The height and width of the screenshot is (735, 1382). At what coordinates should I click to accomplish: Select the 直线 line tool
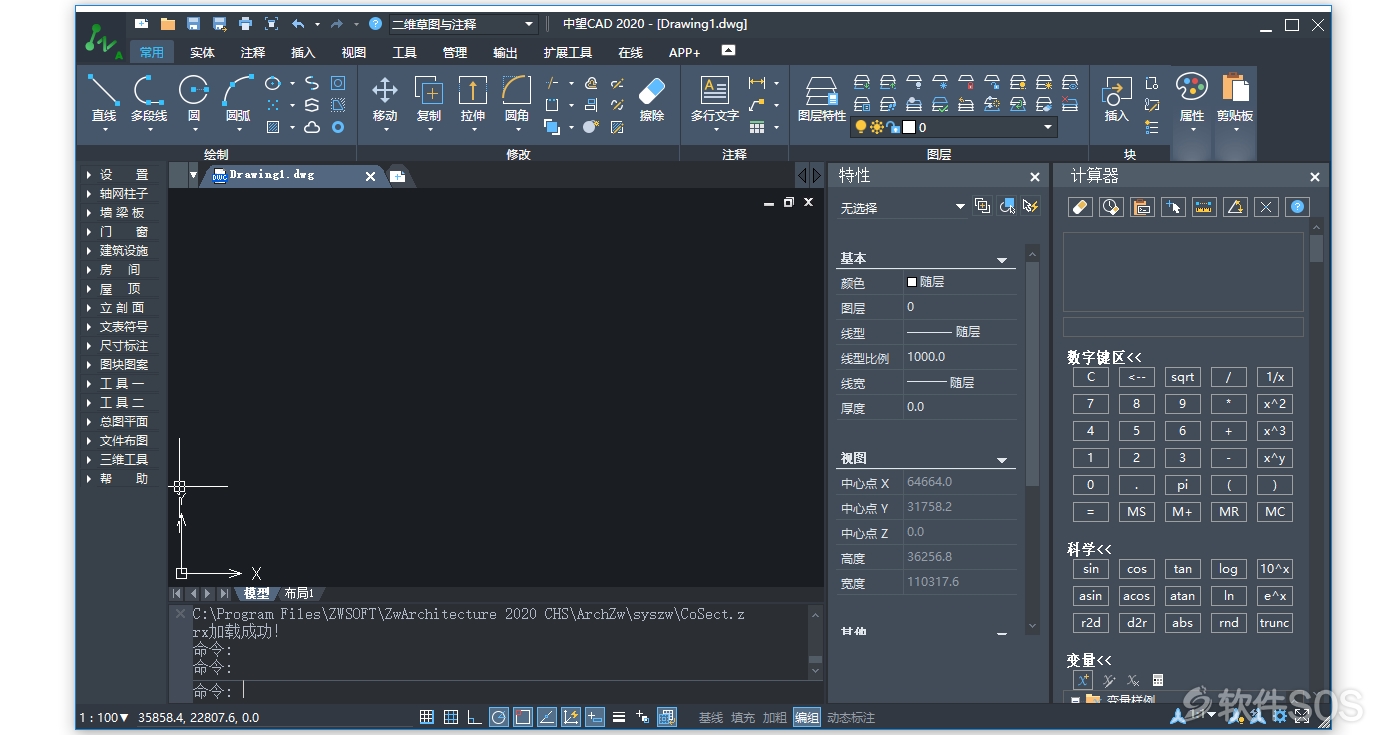pyautogui.click(x=104, y=98)
